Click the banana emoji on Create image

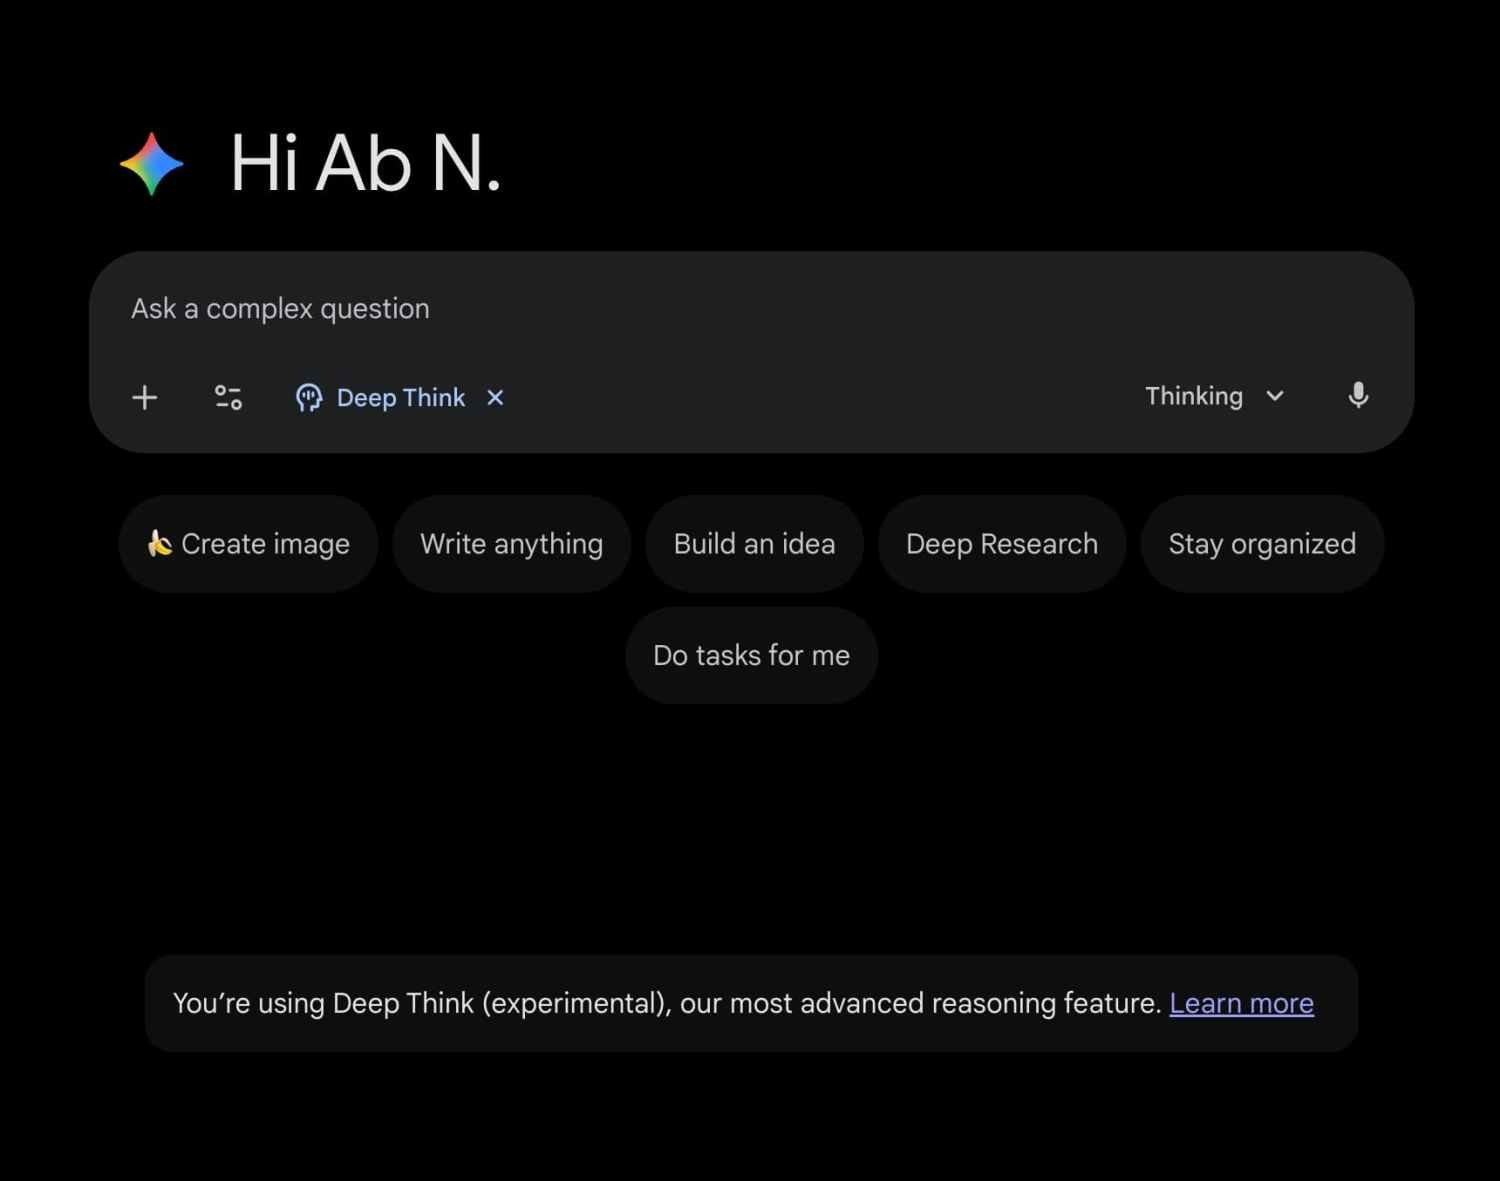coord(159,543)
